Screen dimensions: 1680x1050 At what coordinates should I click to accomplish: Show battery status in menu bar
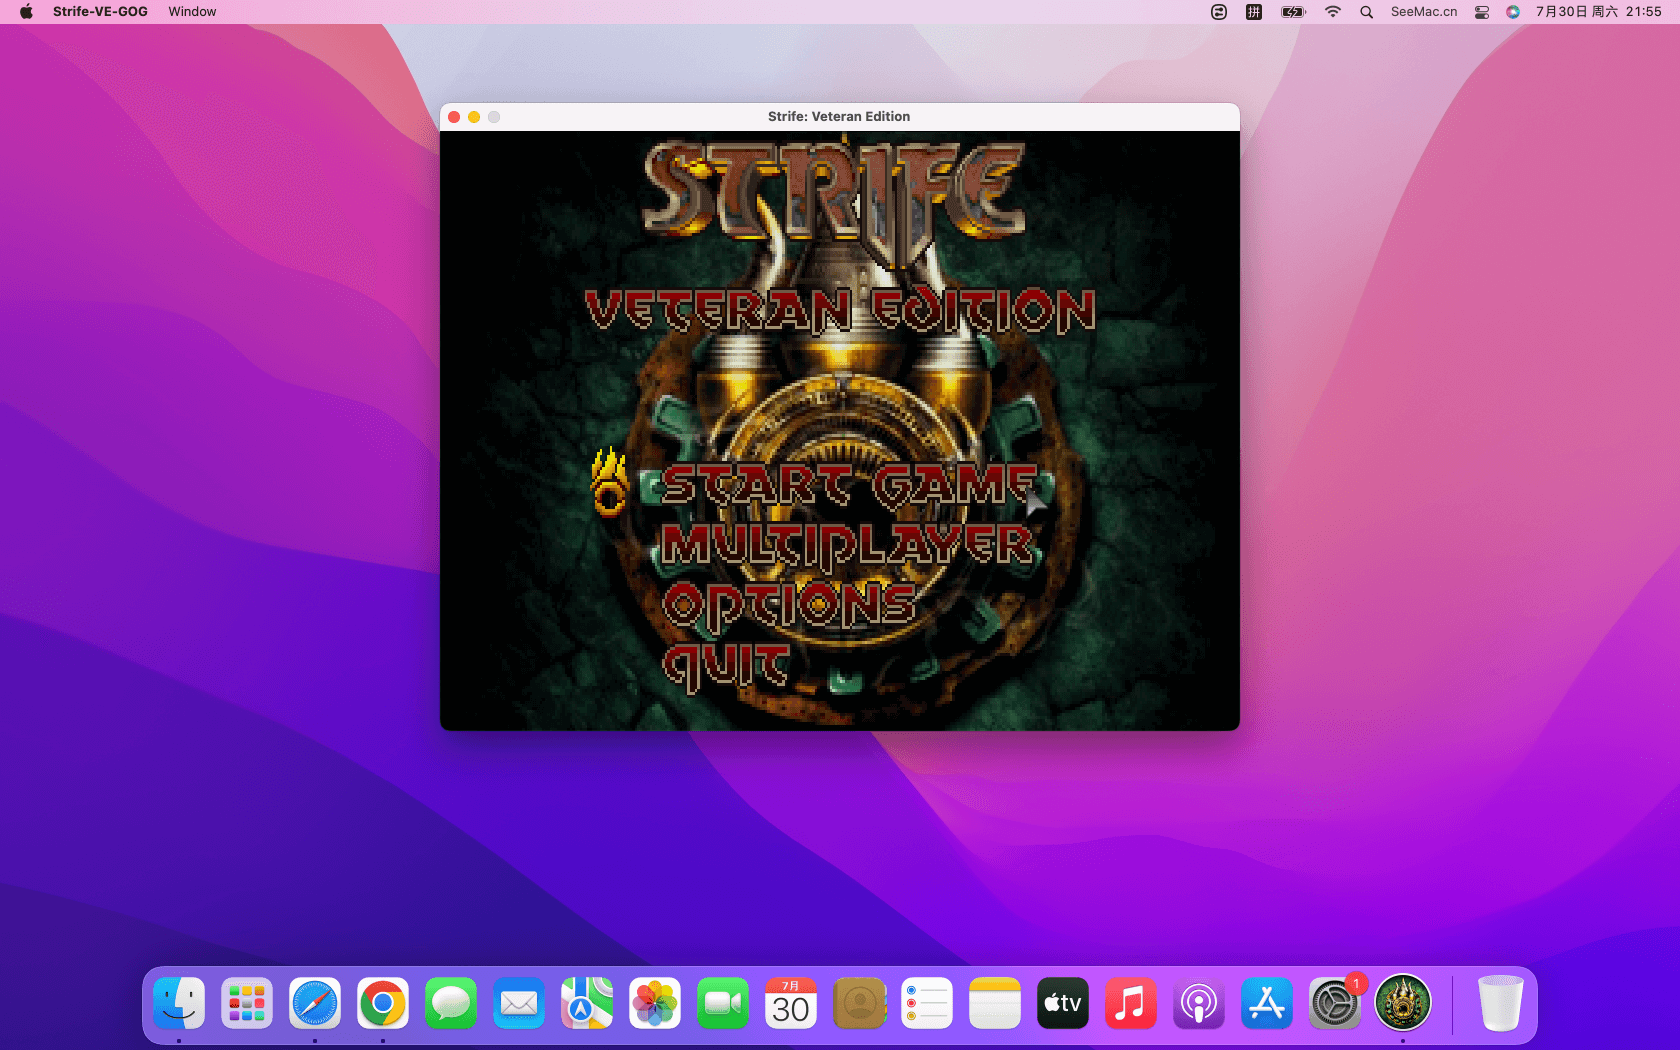pyautogui.click(x=1293, y=12)
